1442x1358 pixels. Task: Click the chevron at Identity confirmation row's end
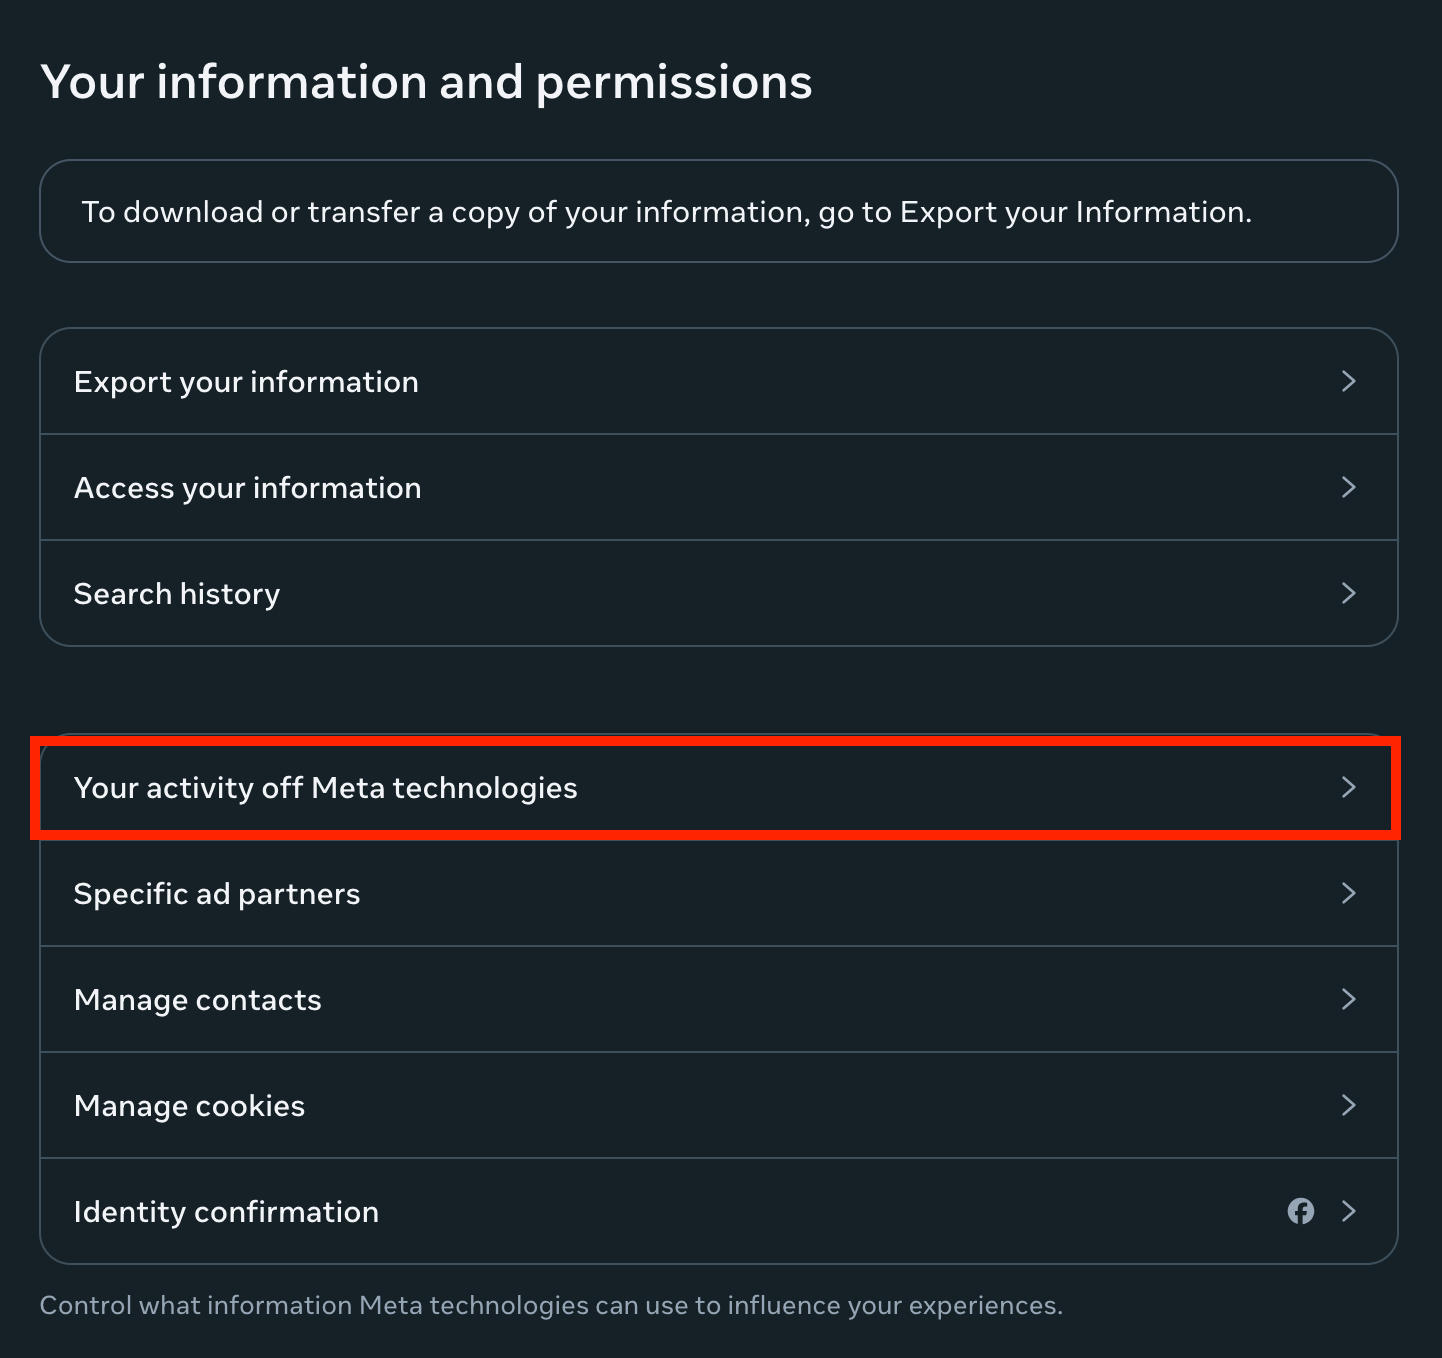(1348, 1211)
